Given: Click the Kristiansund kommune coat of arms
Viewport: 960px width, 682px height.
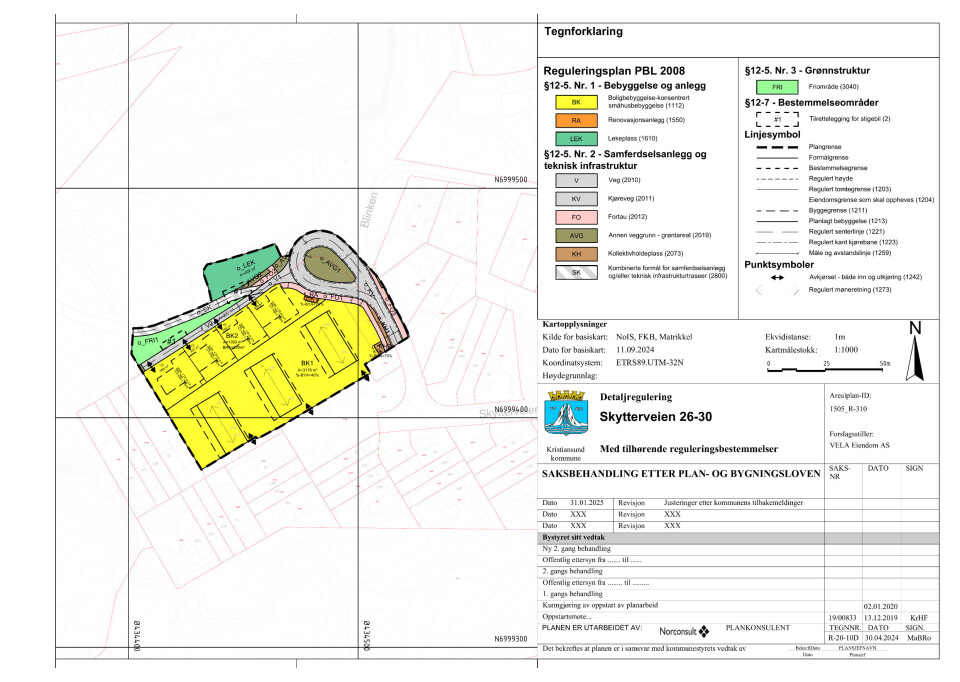Looking at the screenshot, I should pyautogui.click(x=565, y=413).
